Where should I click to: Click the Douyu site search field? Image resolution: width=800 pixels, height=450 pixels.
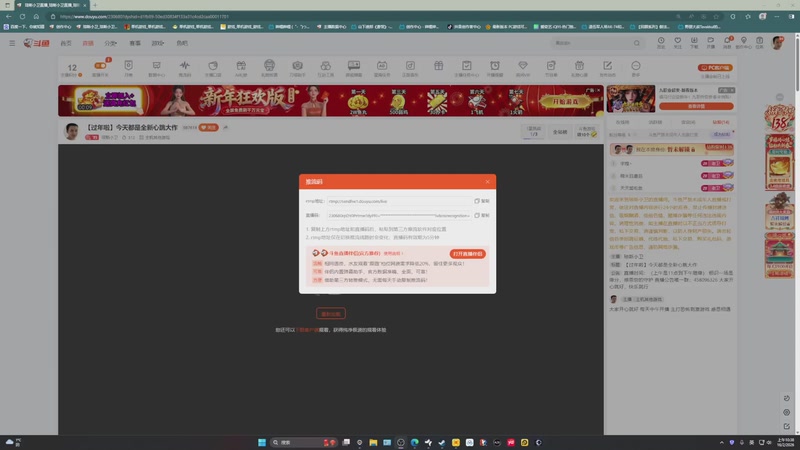click(x=592, y=43)
